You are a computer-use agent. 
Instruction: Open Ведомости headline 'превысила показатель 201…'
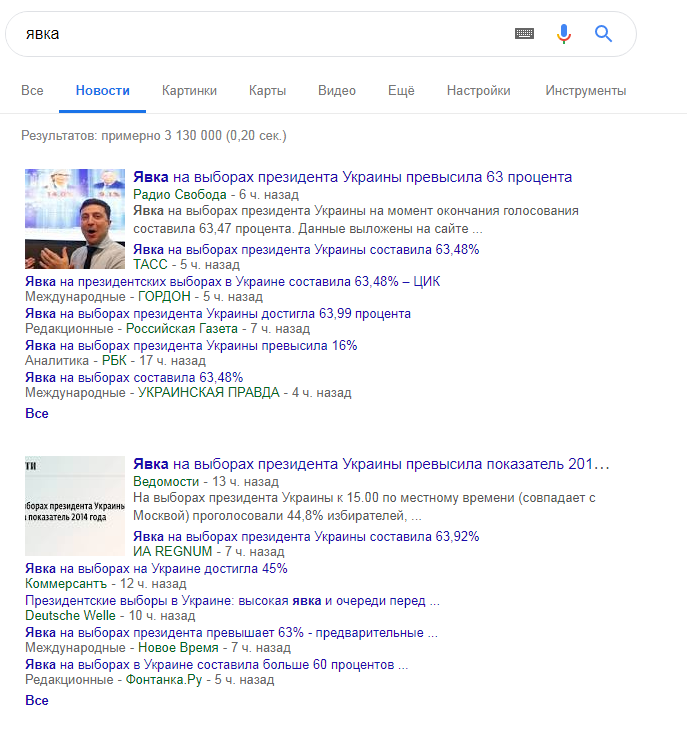371,464
